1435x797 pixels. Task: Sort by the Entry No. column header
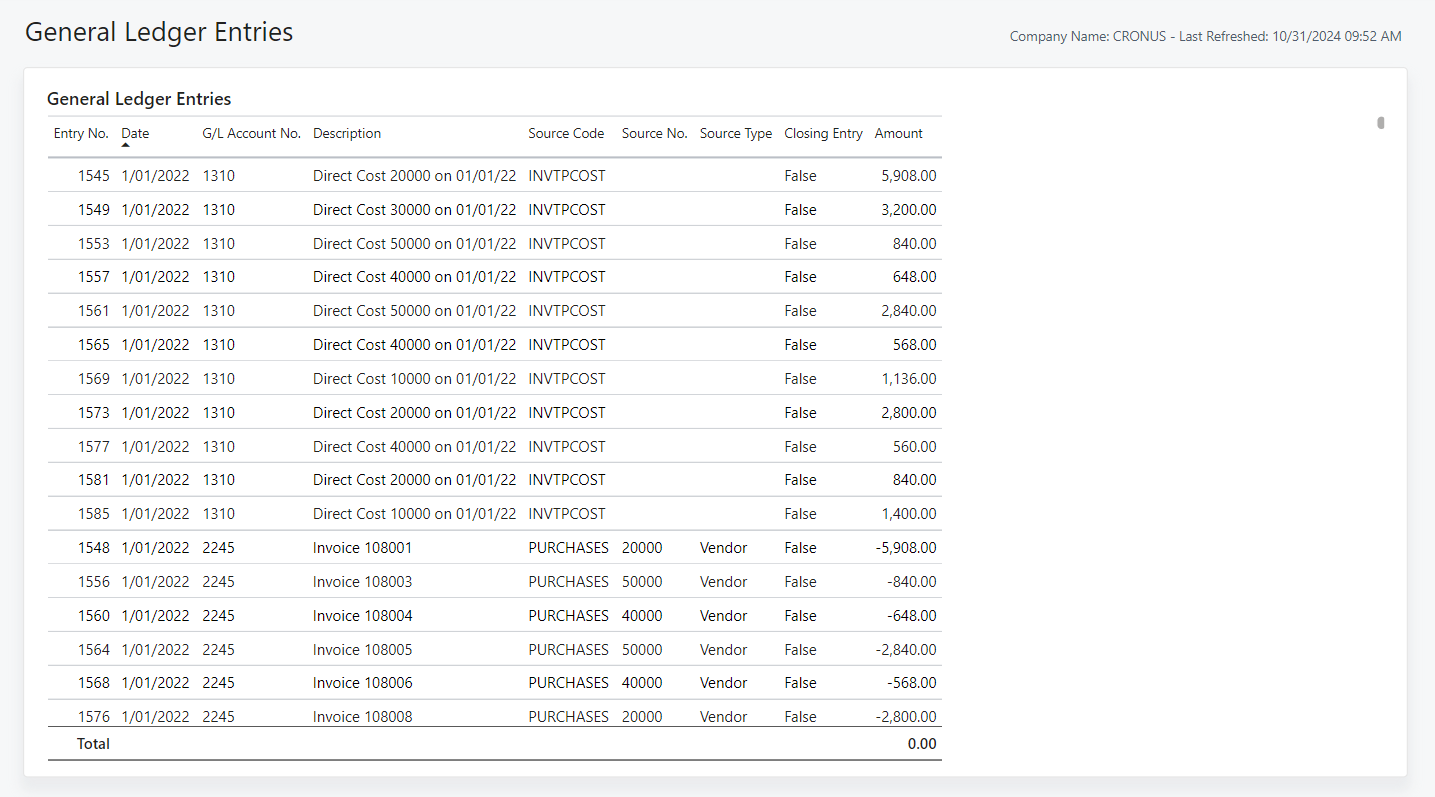[80, 133]
